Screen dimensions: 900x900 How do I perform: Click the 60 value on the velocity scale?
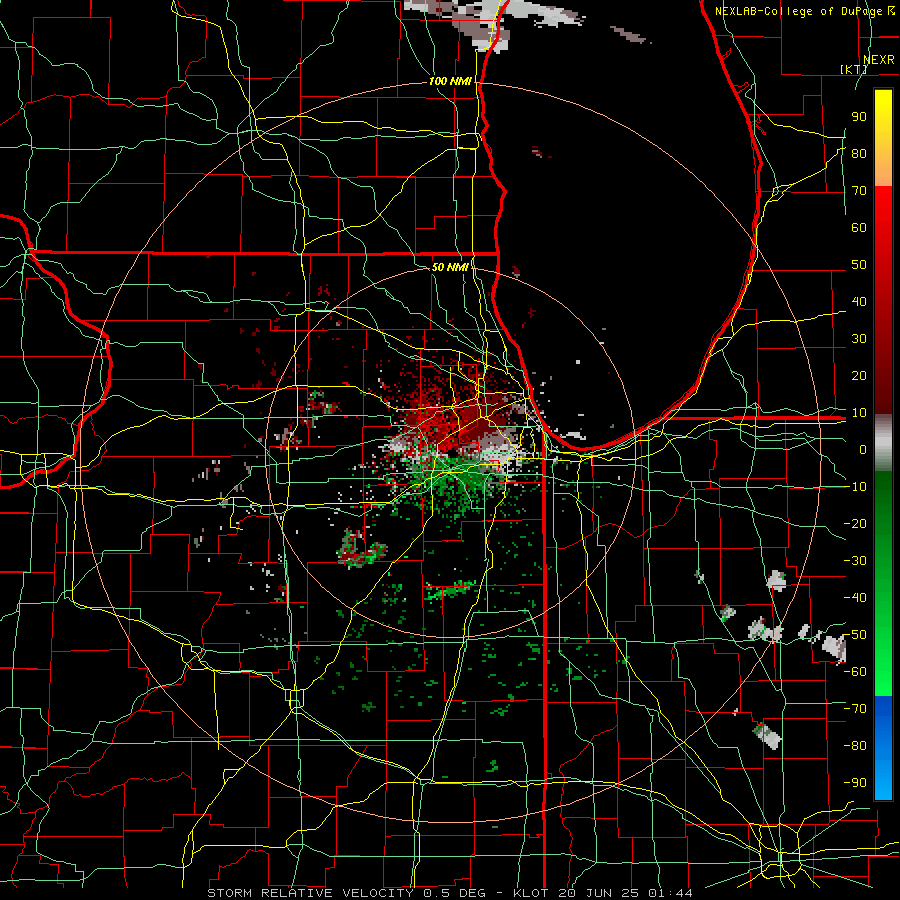[x=859, y=227]
